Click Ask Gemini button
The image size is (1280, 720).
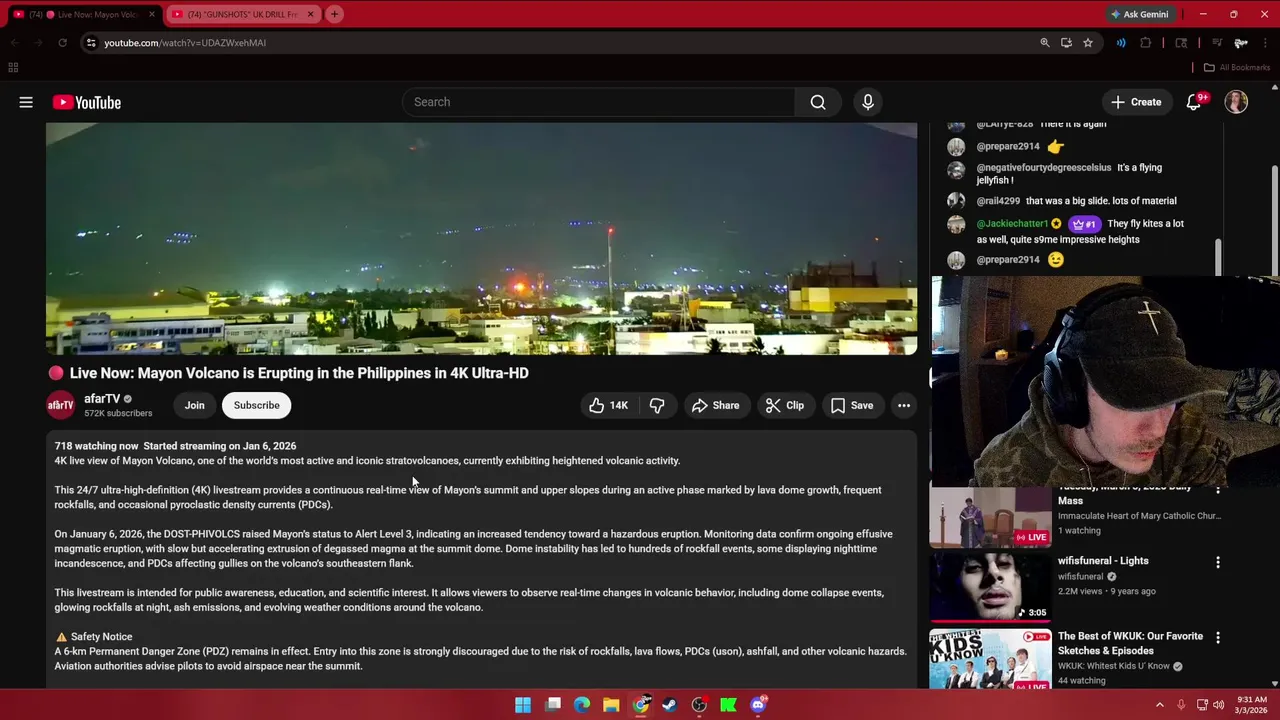(1139, 14)
